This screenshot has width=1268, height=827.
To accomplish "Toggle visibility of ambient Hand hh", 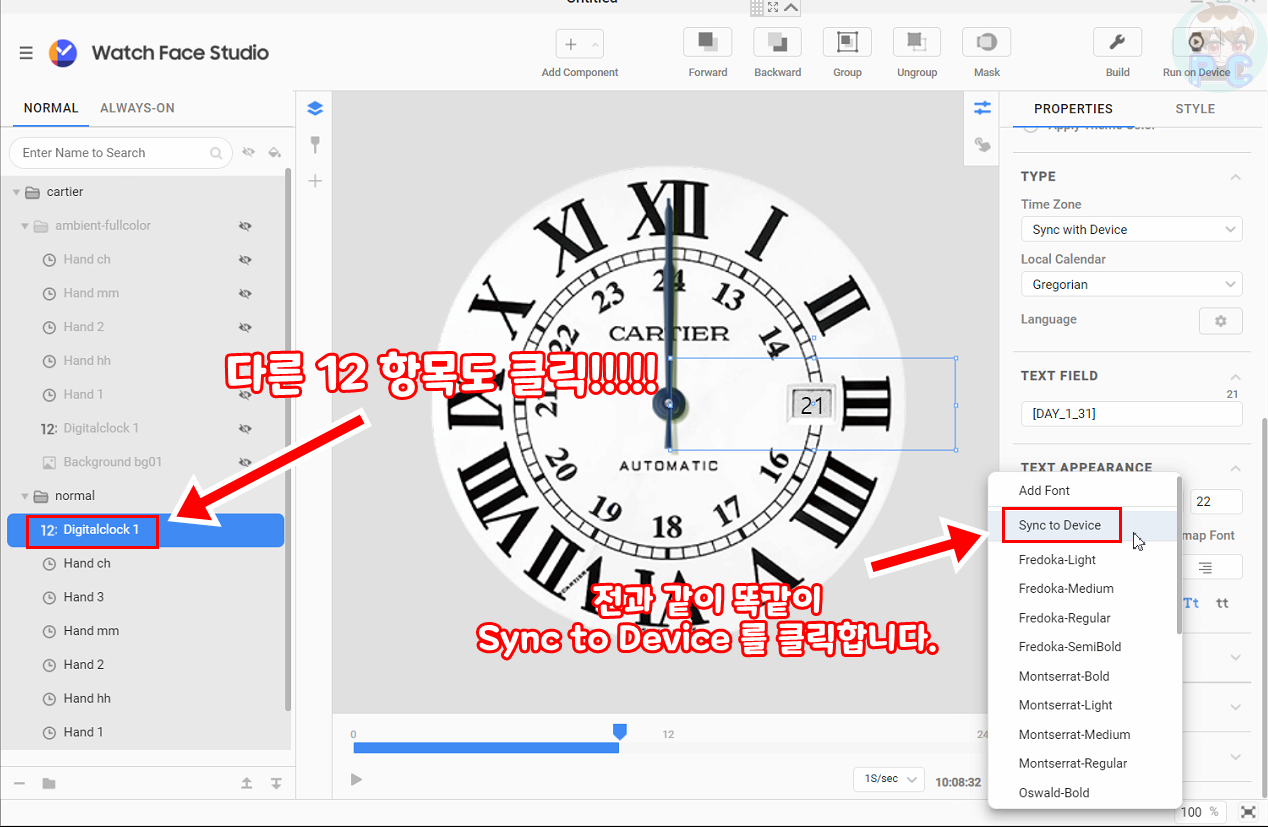I will [x=245, y=361].
